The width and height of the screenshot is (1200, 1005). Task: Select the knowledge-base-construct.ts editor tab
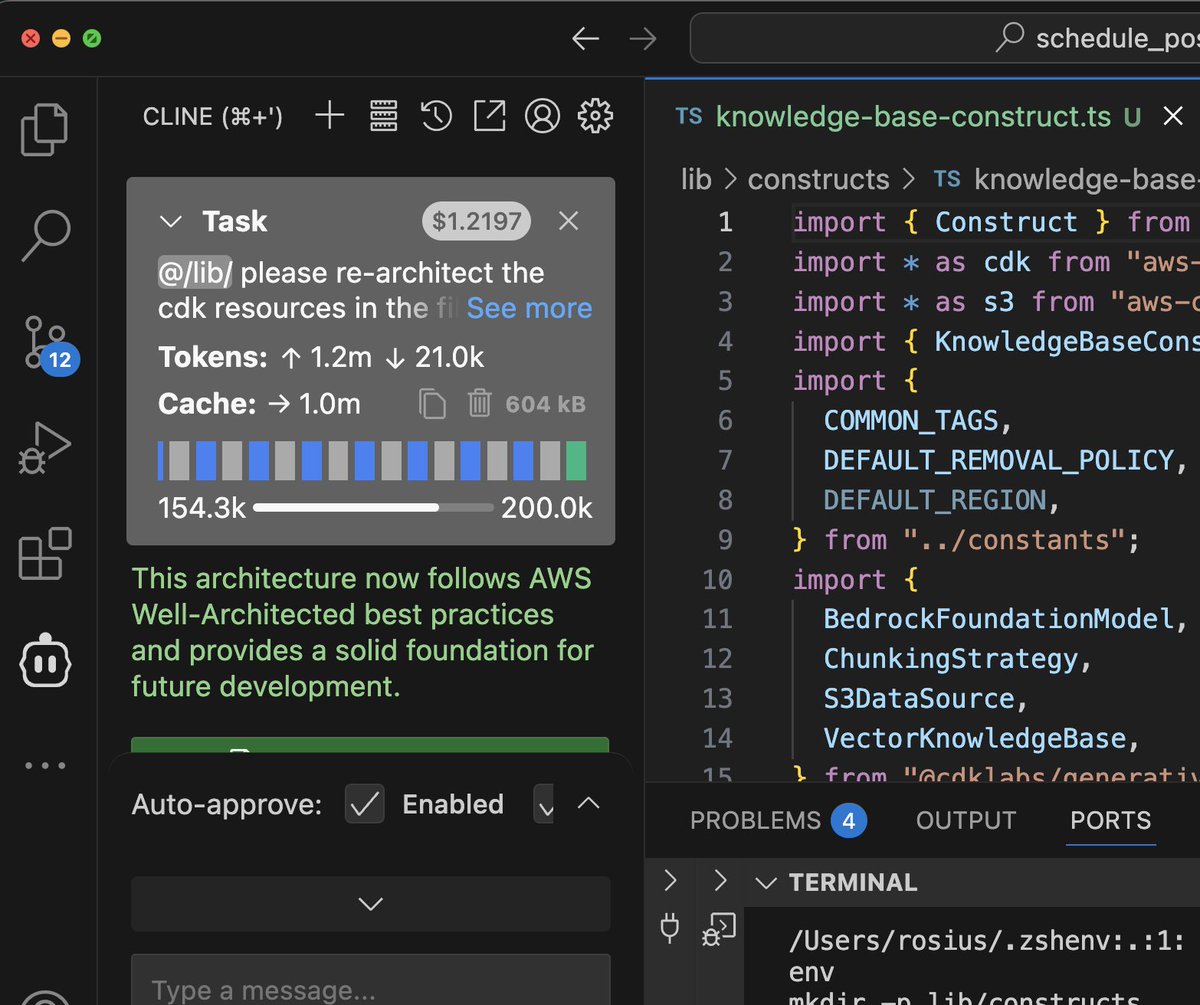point(912,117)
